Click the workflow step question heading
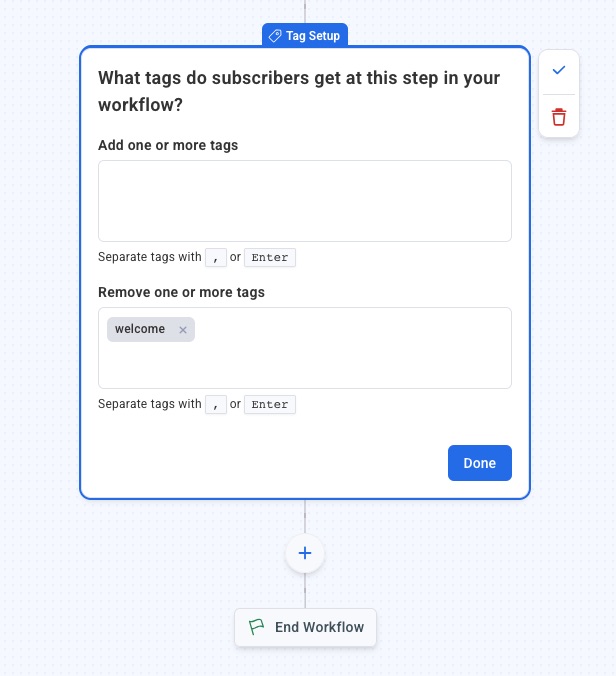 point(299,91)
